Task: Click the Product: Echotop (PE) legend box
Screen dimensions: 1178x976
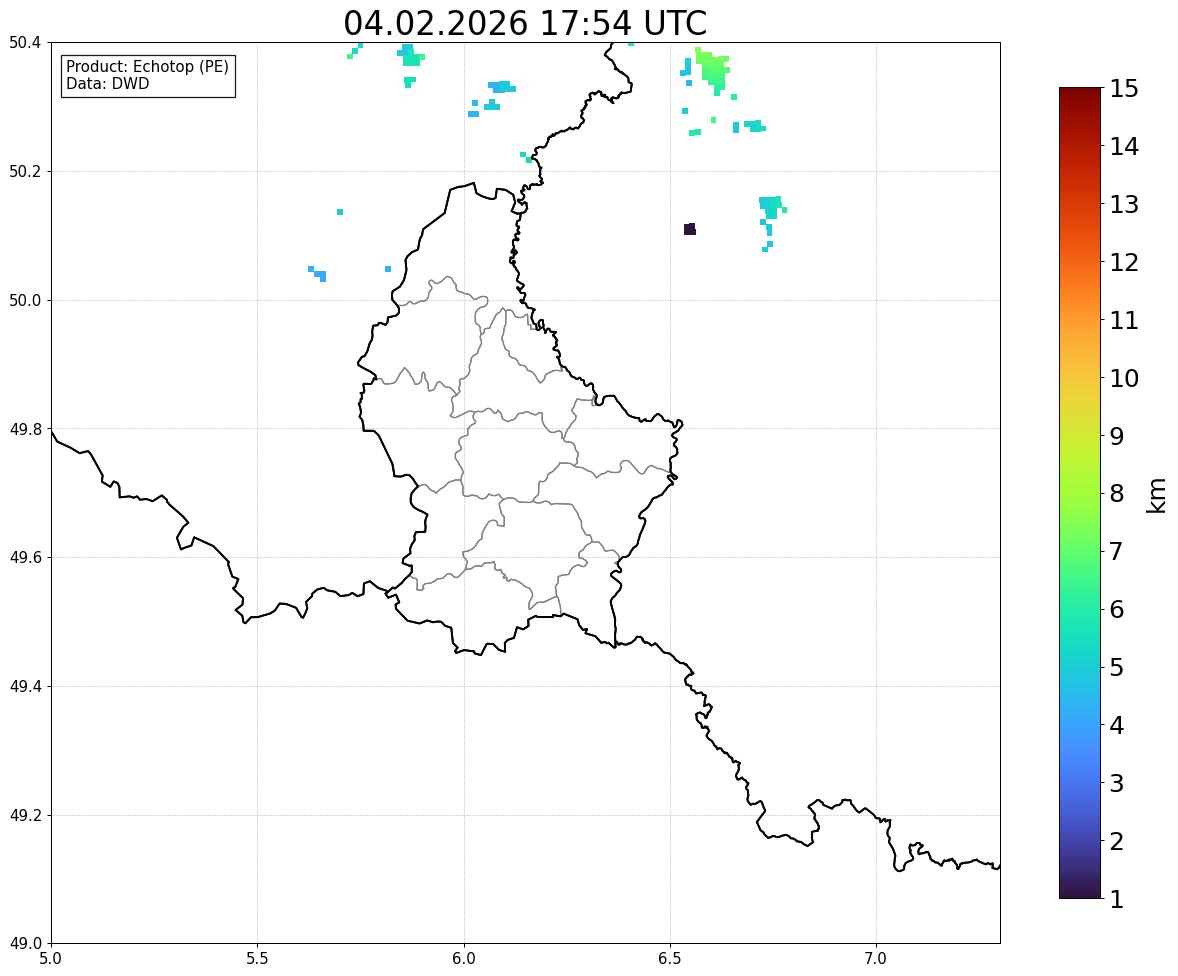Action: [x=148, y=75]
